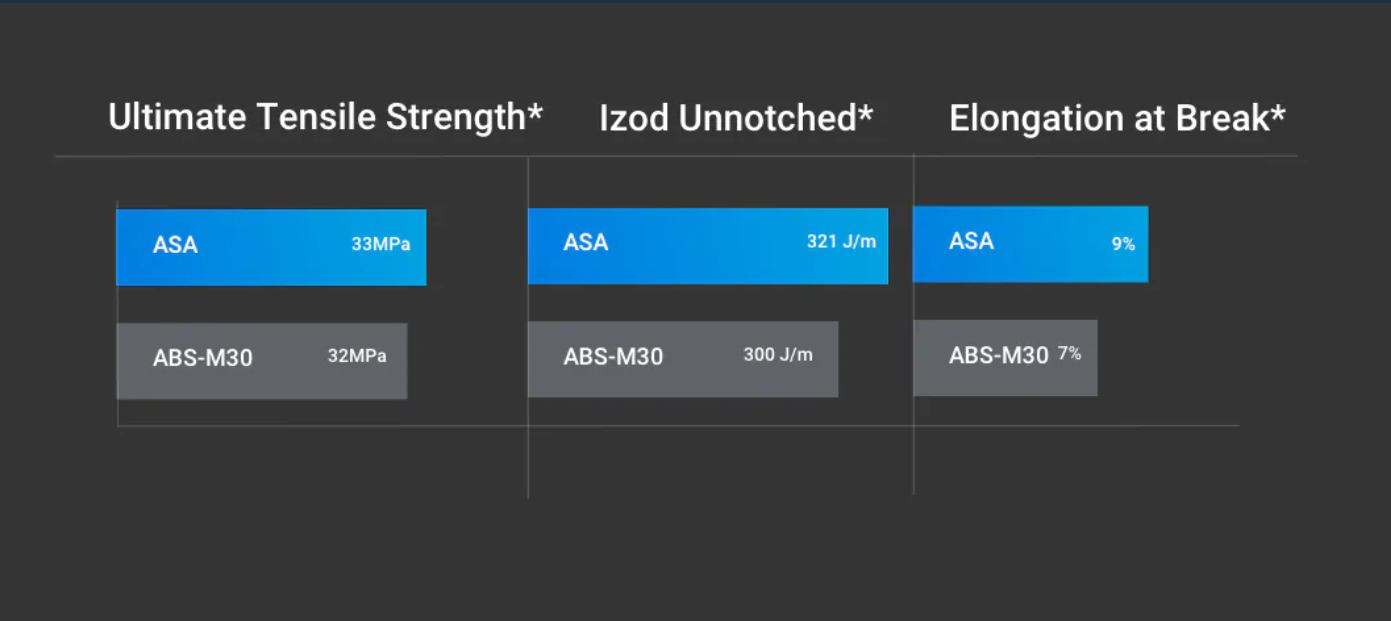Select the ASA 33MPa blue bar
The width and height of the screenshot is (1391, 621).
(x=271, y=247)
